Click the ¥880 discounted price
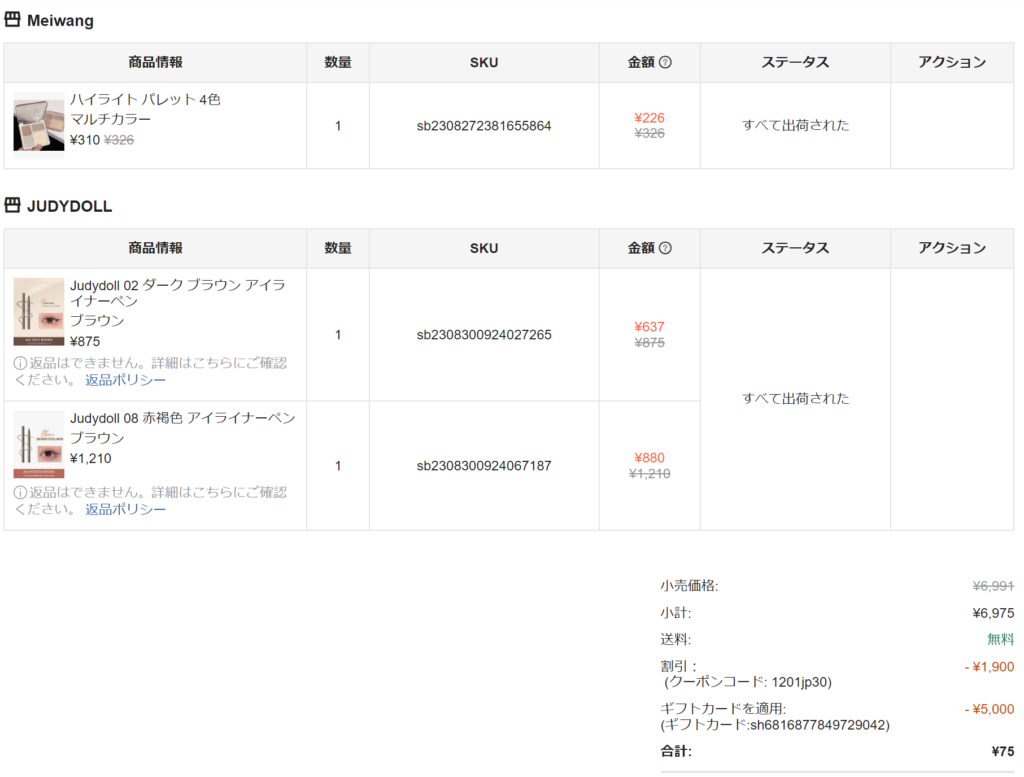The image size is (1024, 777). tap(649, 458)
